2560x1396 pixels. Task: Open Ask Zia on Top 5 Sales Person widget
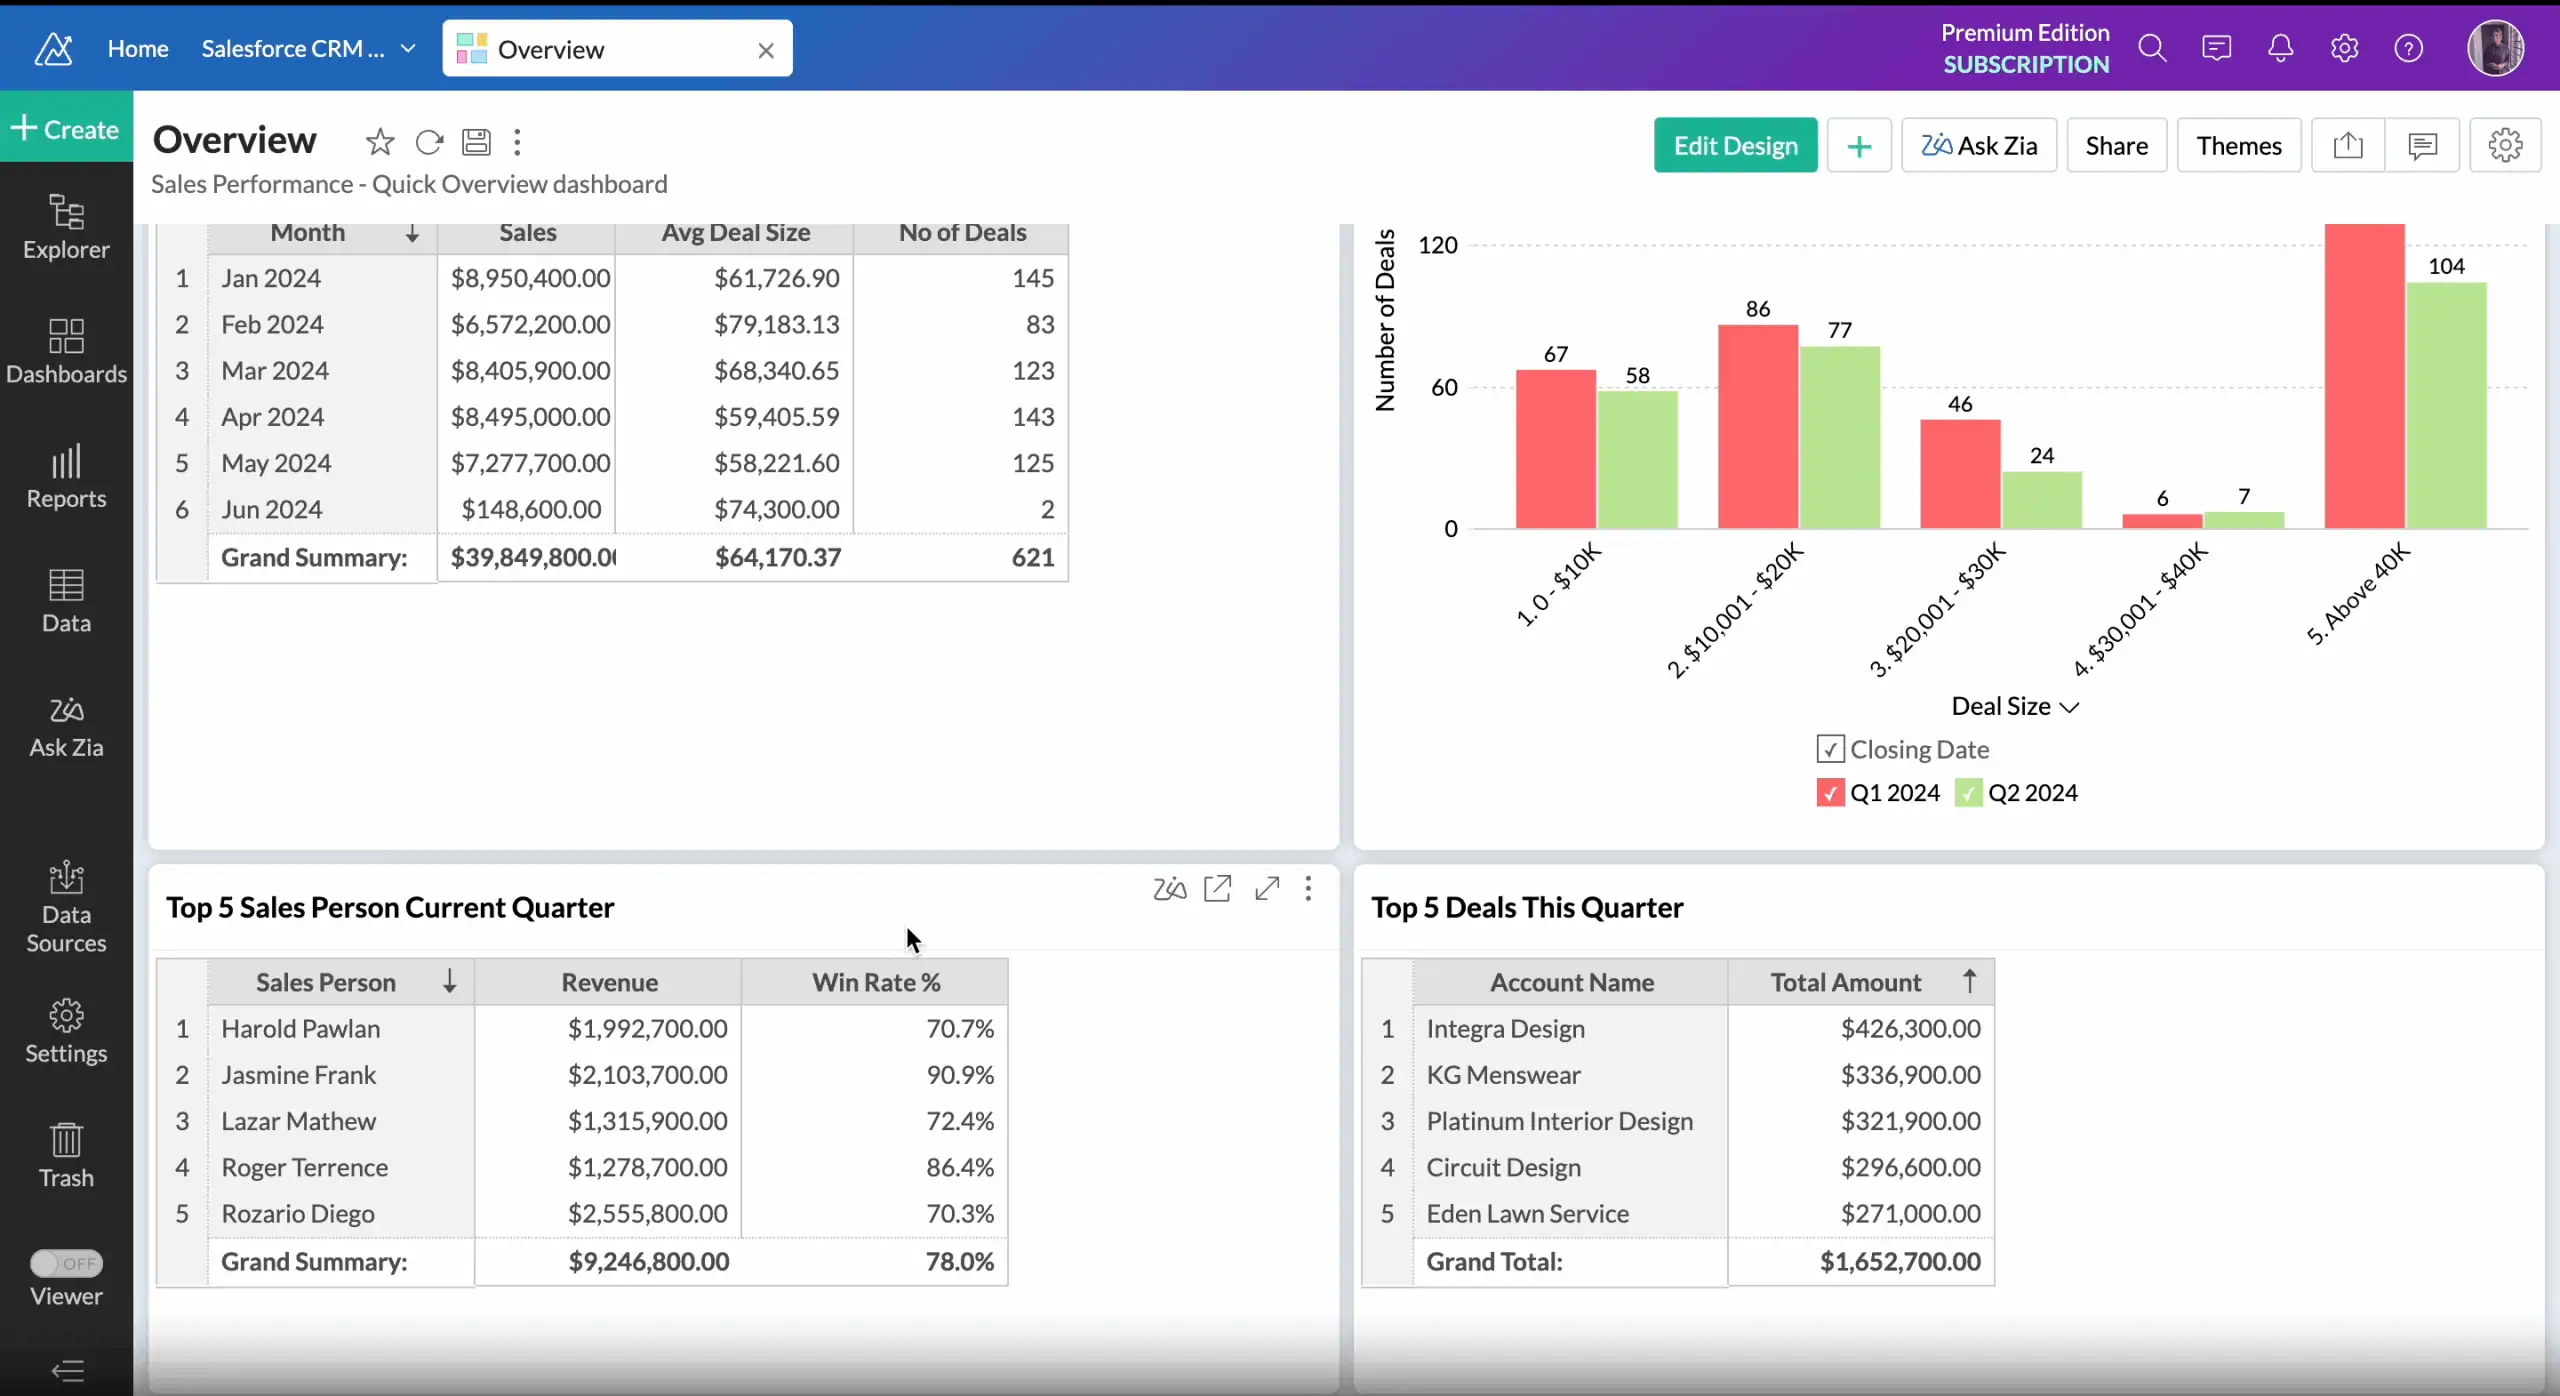tap(1169, 888)
